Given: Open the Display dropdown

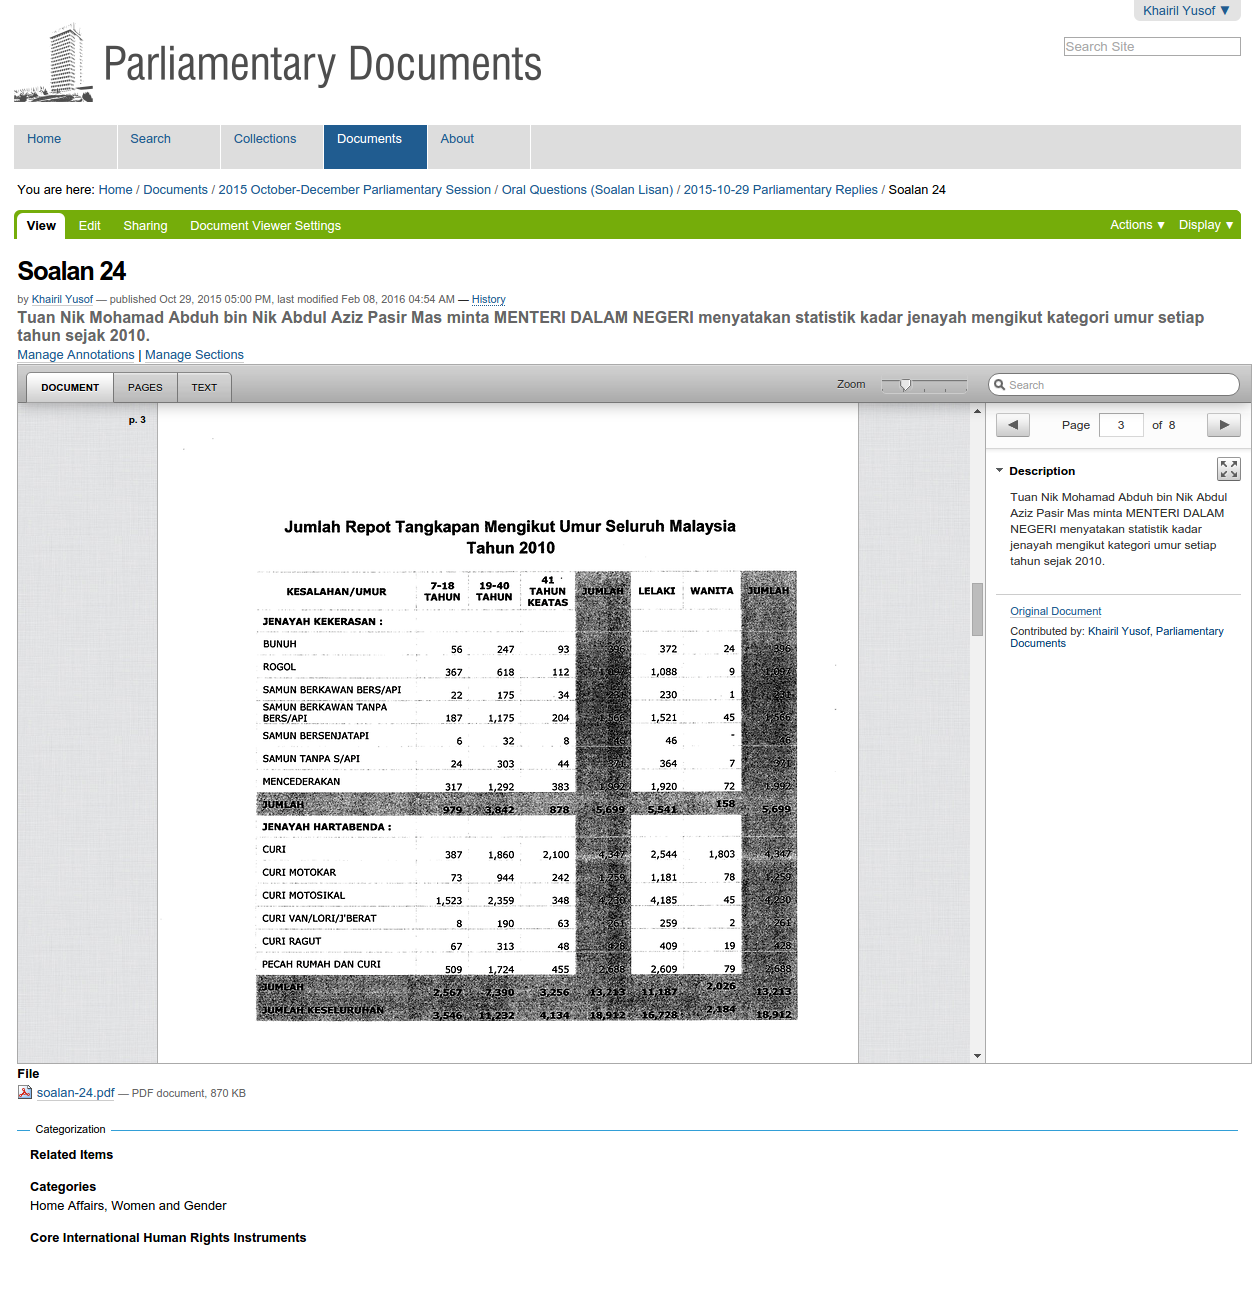Looking at the screenshot, I should coord(1206,225).
